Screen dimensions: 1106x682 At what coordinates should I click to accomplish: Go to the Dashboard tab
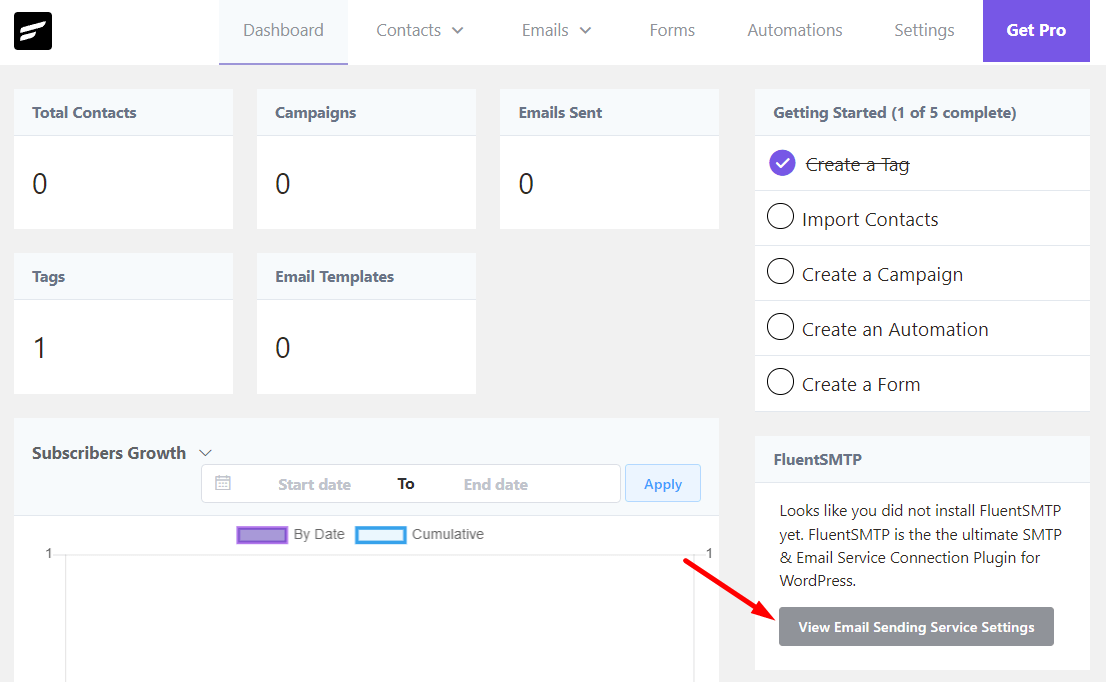coord(284,30)
